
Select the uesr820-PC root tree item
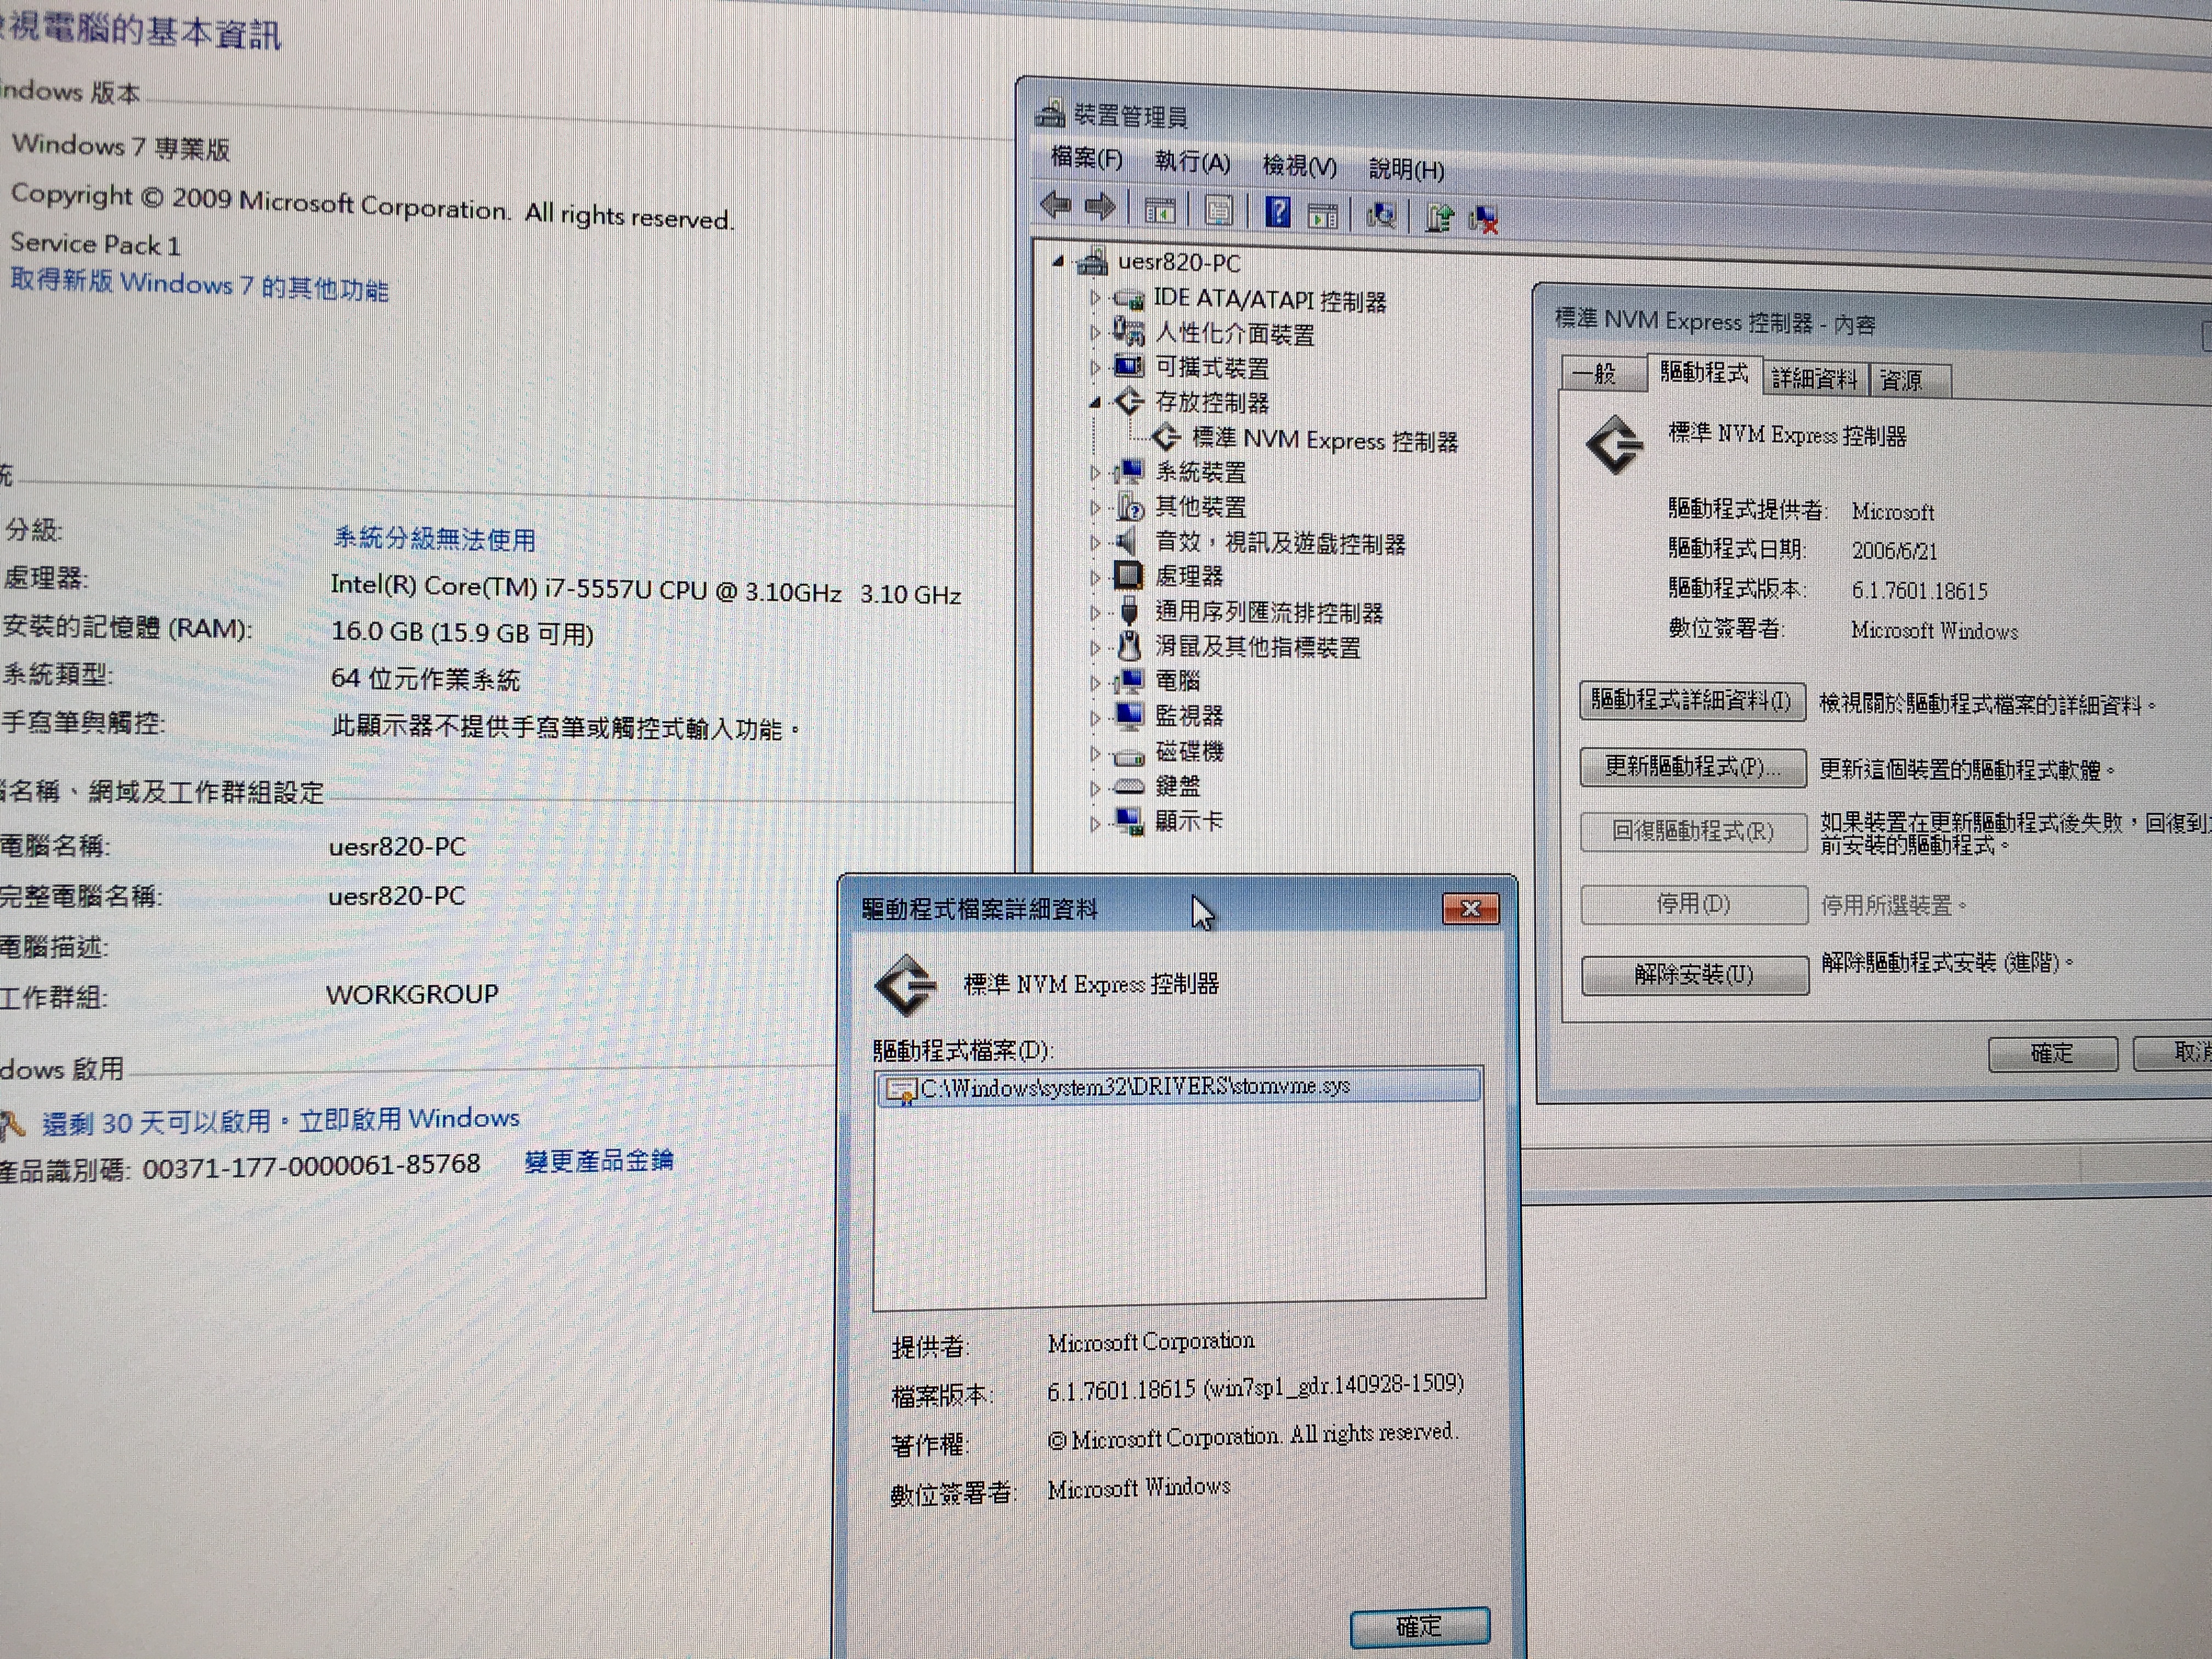(1178, 262)
